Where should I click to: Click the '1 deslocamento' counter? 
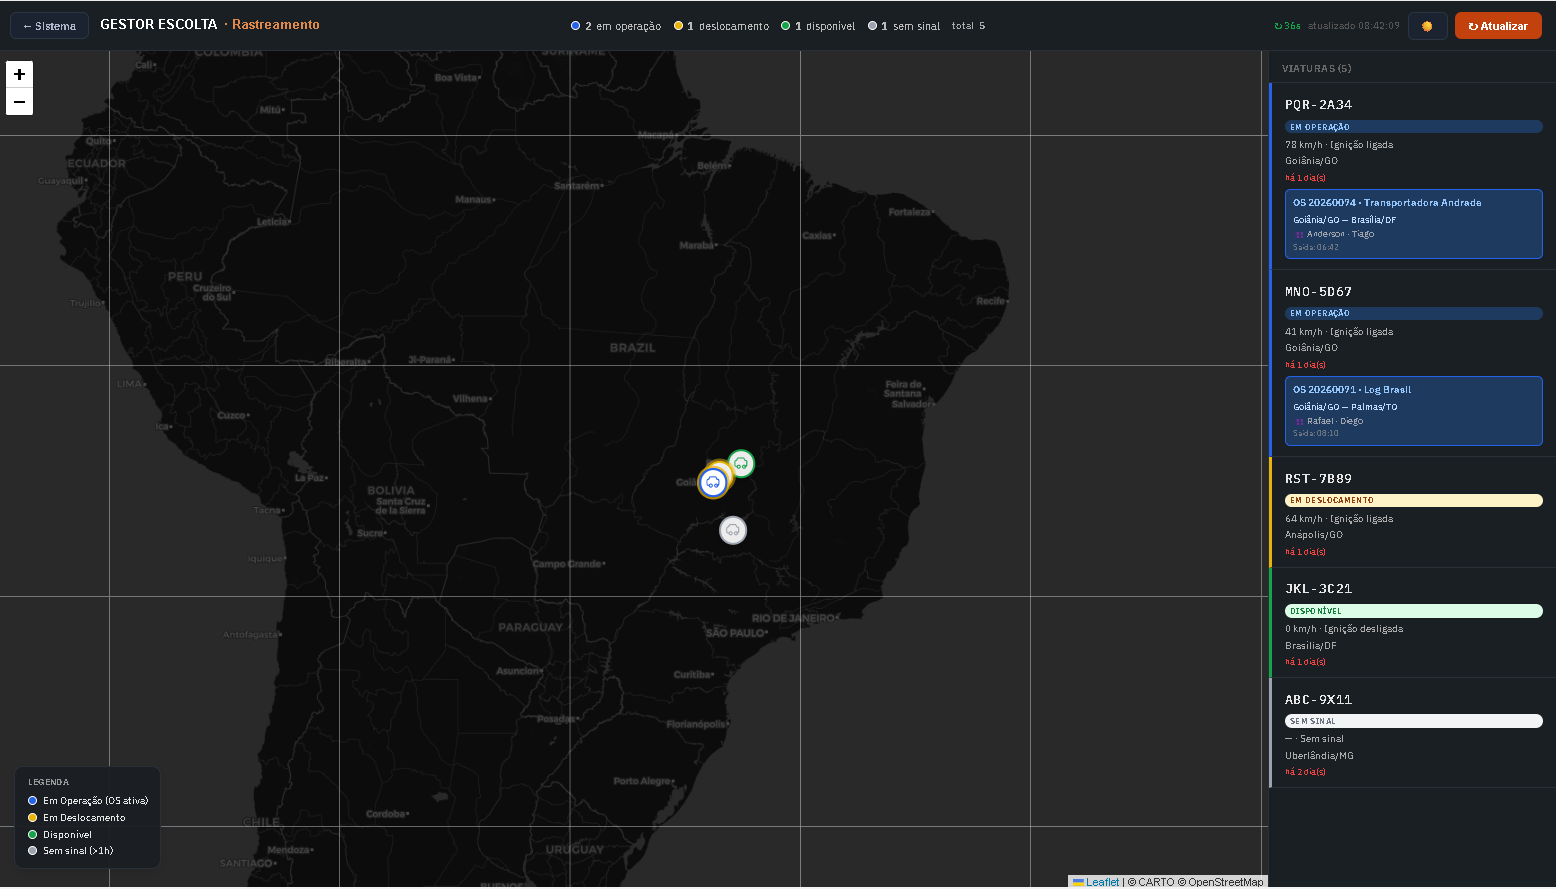tap(721, 26)
